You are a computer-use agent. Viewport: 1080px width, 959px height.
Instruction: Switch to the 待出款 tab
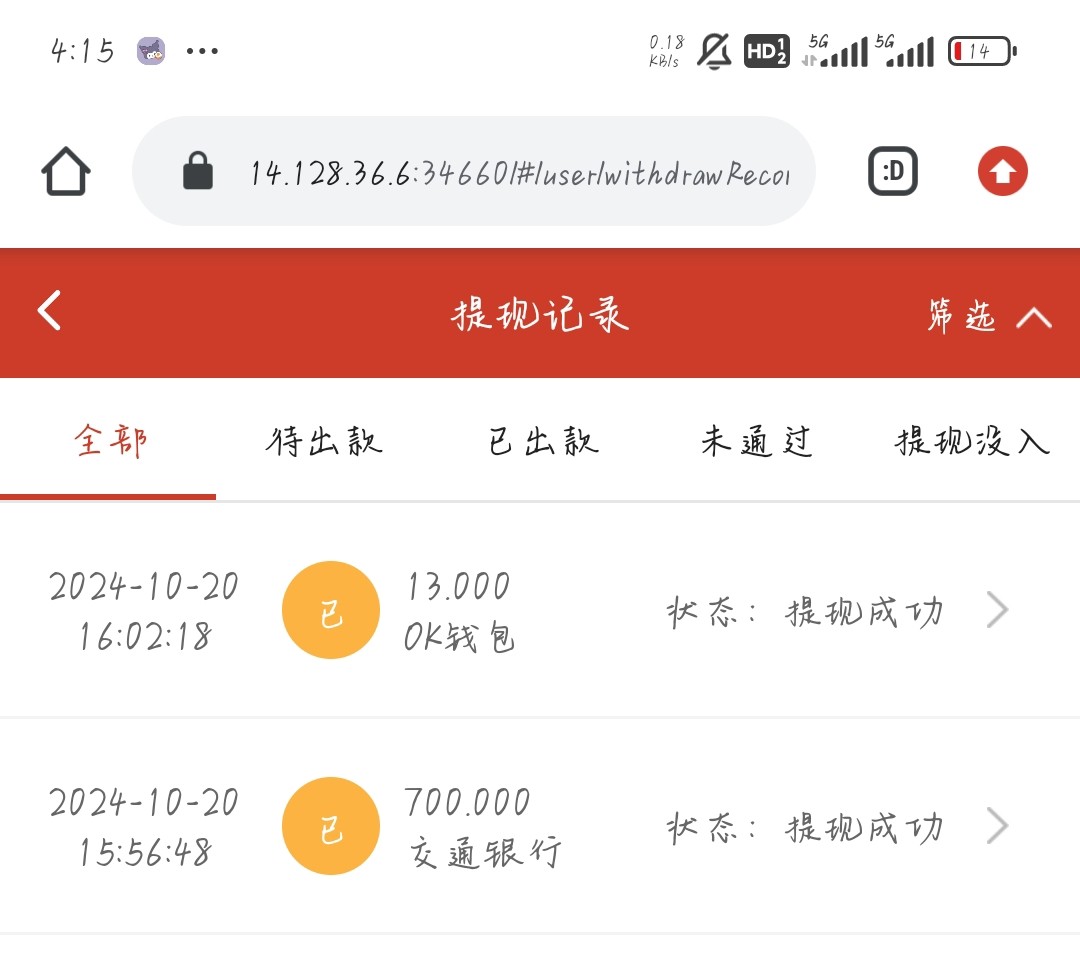pyautogui.click(x=324, y=441)
